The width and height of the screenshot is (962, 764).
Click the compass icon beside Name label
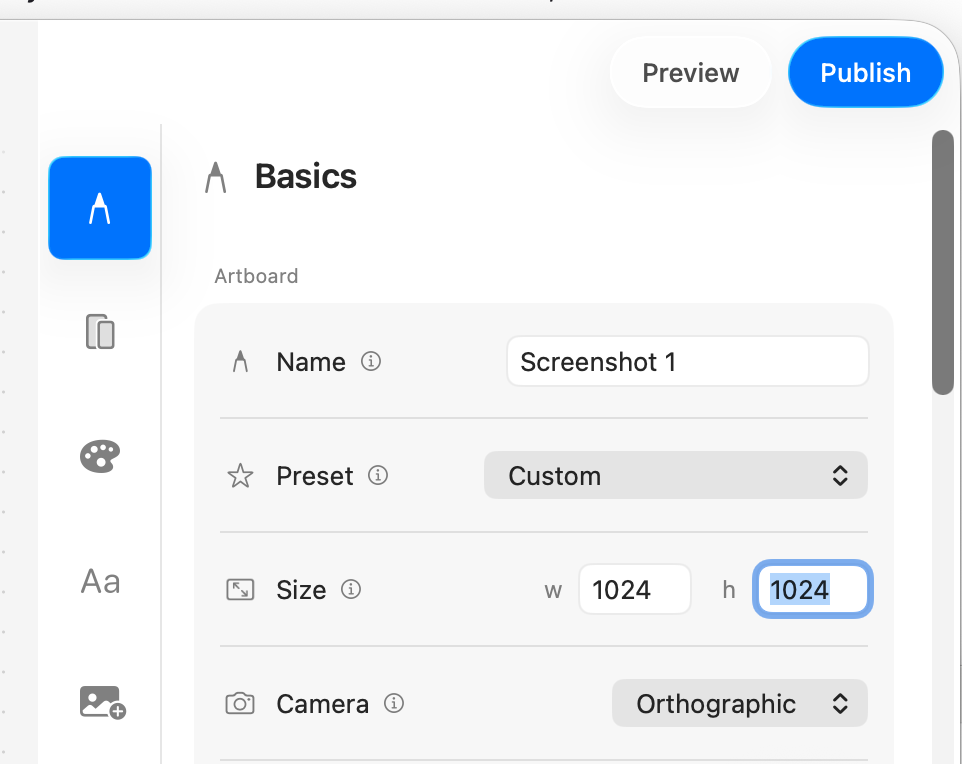(x=240, y=361)
